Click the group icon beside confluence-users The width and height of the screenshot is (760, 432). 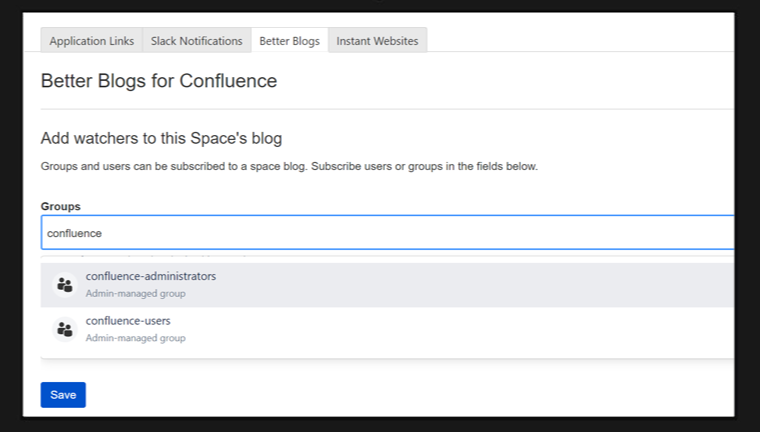point(65,329)
